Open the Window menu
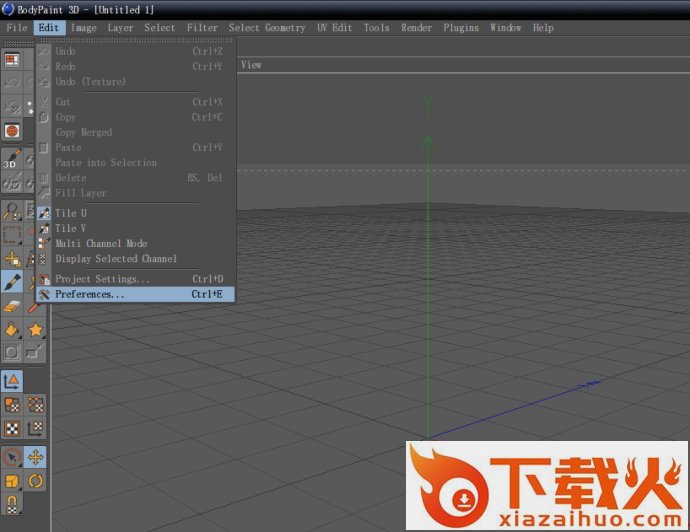The height and width of the screenshot is (532, 690). pos(506,28)
